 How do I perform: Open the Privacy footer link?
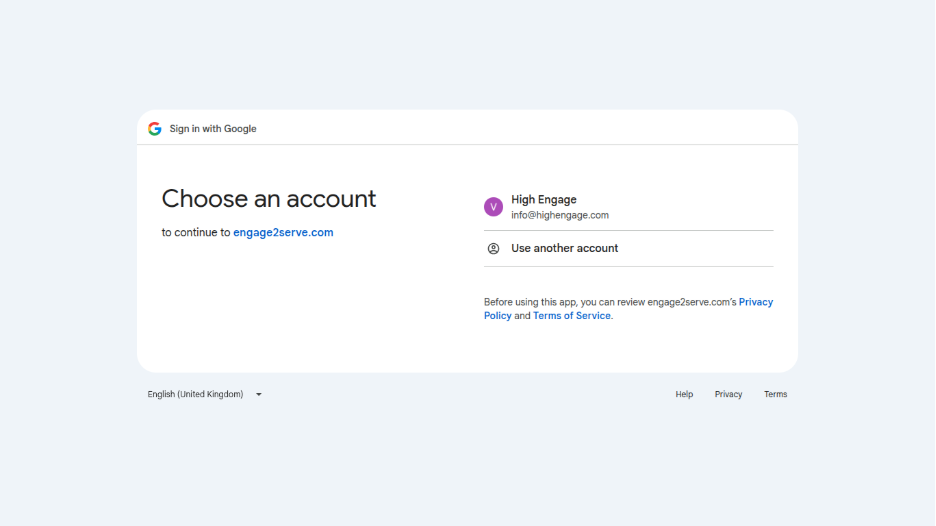pos(728,394)
